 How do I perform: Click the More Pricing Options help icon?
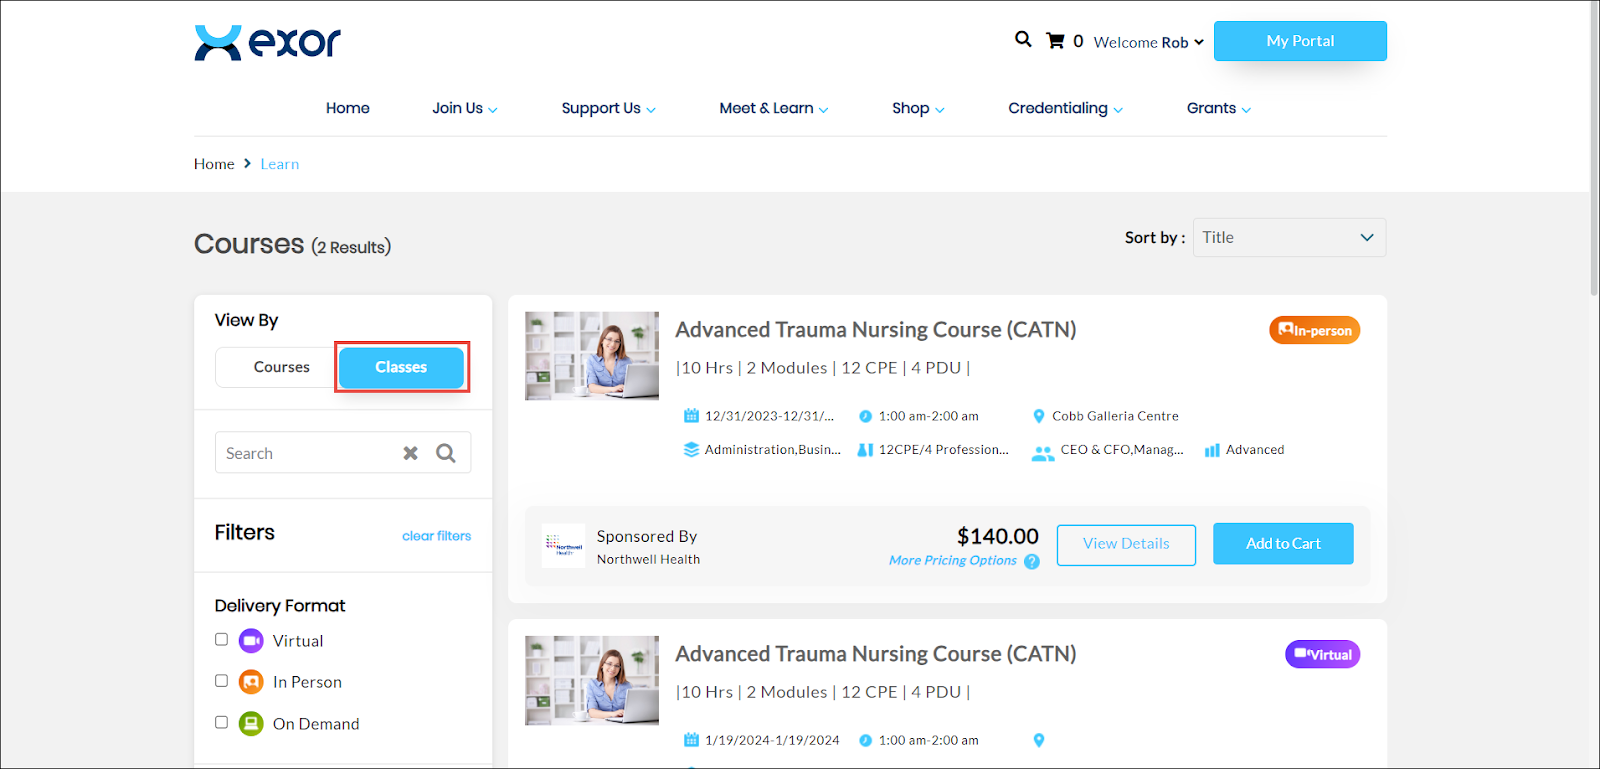(x=1032, y=561)
